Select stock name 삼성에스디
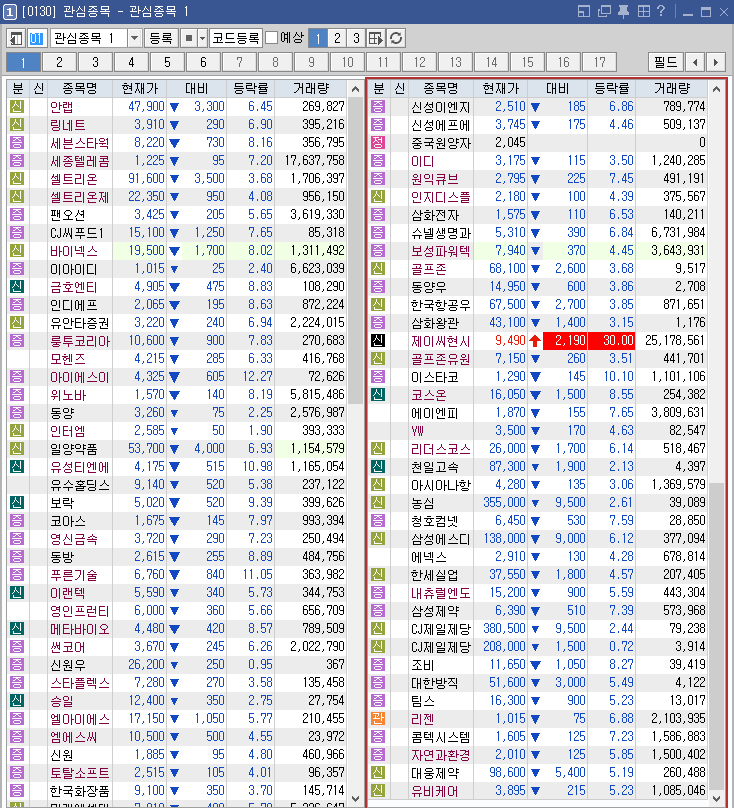 coord(441,538)
